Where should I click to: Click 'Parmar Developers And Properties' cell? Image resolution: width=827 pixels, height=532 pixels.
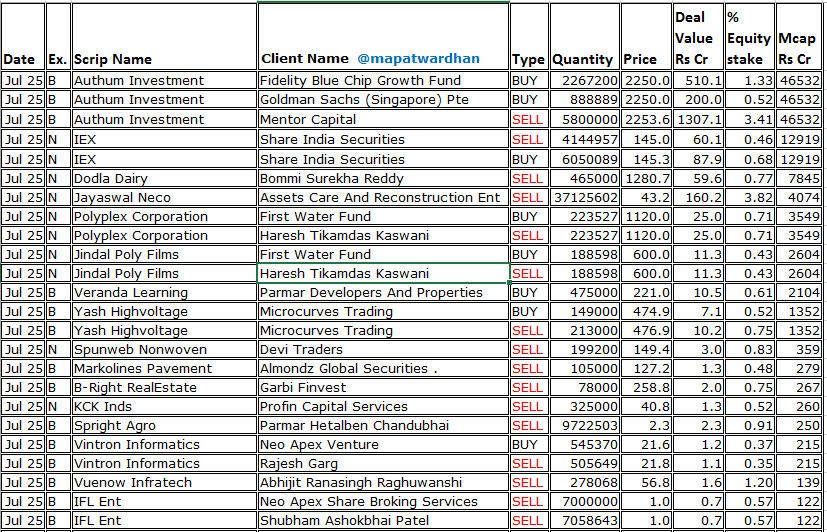(383, 293)
